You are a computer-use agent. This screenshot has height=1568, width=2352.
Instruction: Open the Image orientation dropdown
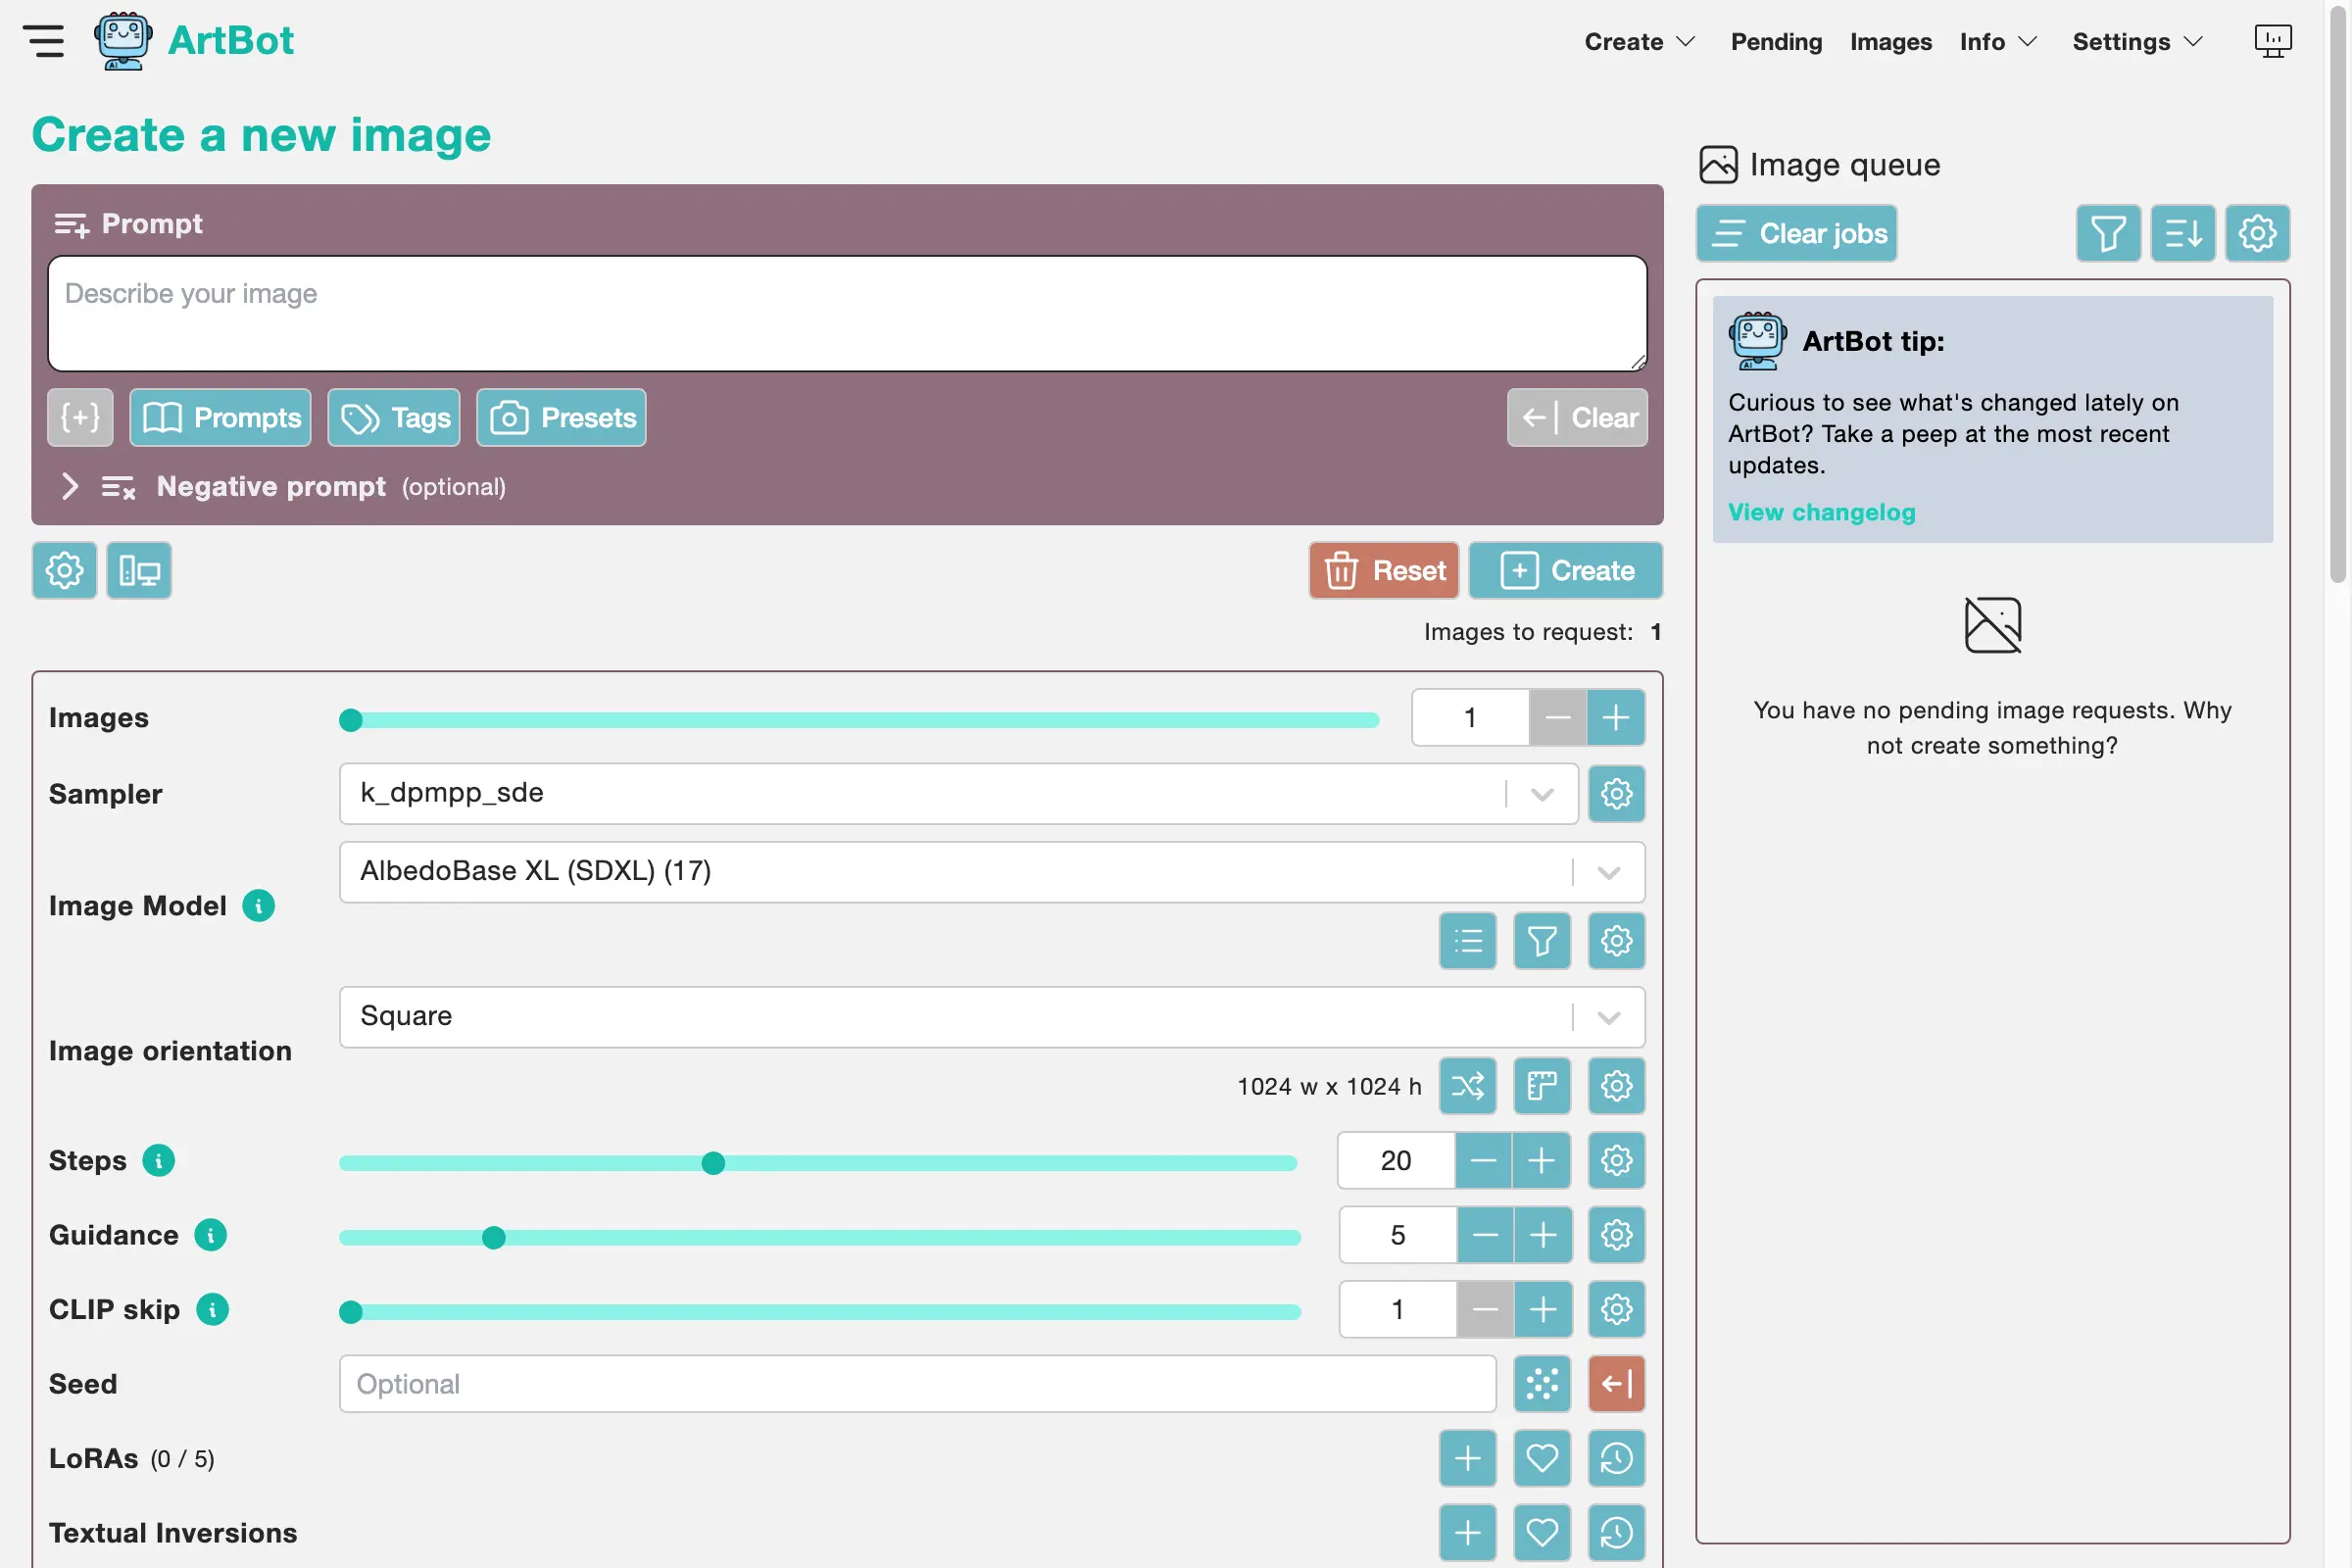click(x=990, y=1017)
